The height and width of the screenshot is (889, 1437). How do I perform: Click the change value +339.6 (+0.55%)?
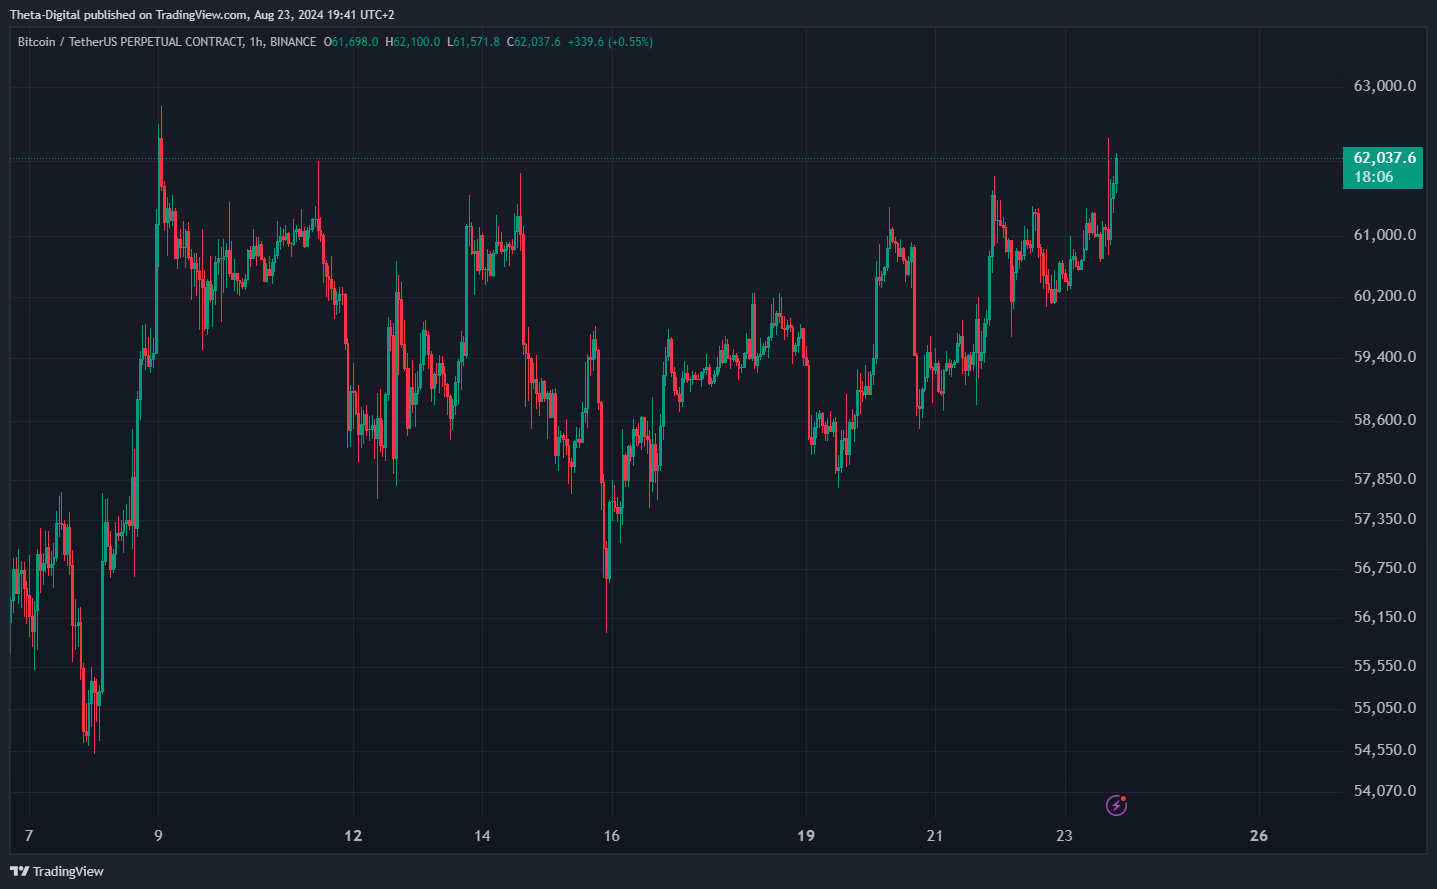610,42
